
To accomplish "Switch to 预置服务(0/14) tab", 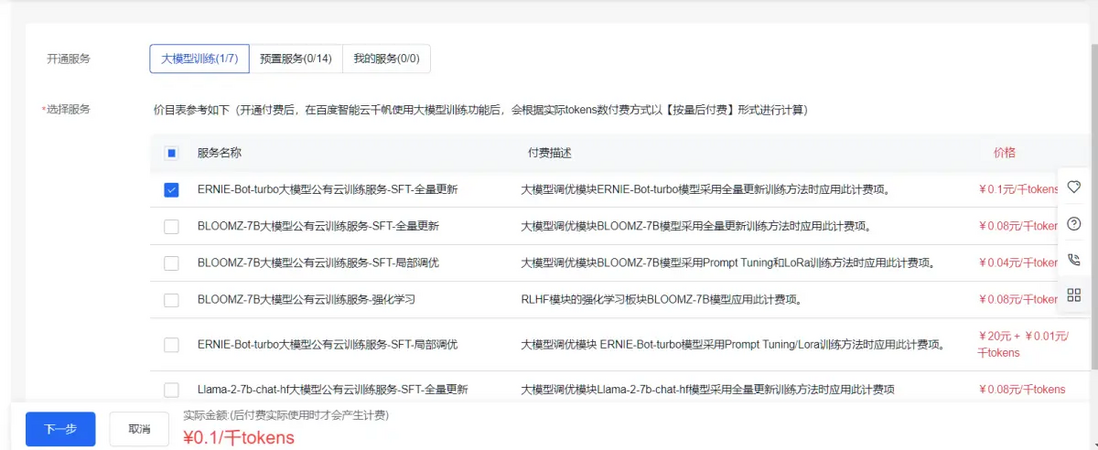I will 296,59.
